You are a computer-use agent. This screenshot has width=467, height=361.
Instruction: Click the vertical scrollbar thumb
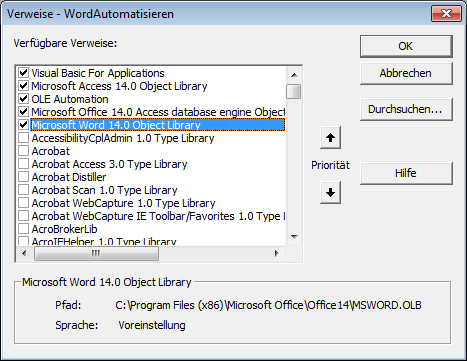pyautogui.click(x=294, y=91)
